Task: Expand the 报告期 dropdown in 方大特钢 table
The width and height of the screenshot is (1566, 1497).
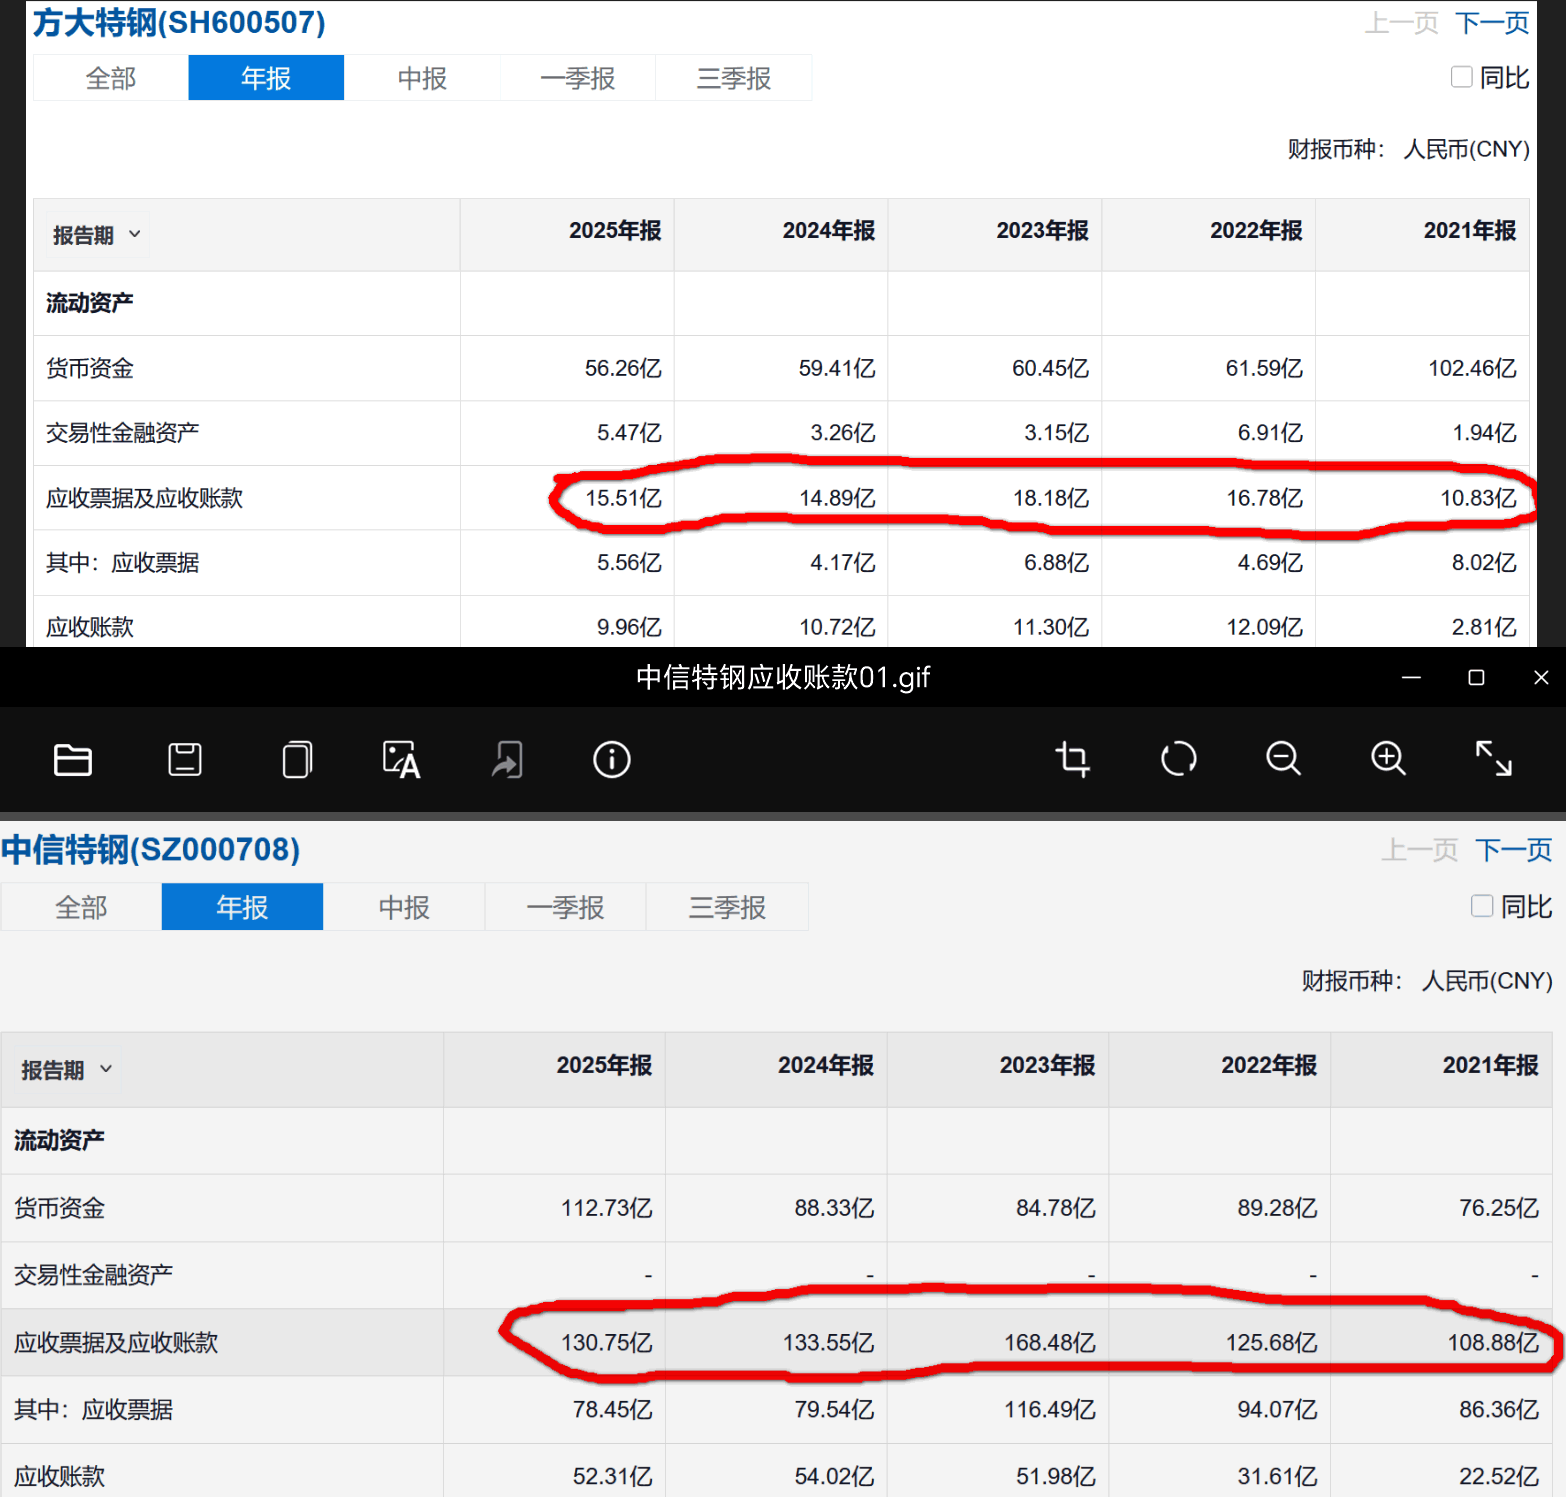Action: coord(96,235)
